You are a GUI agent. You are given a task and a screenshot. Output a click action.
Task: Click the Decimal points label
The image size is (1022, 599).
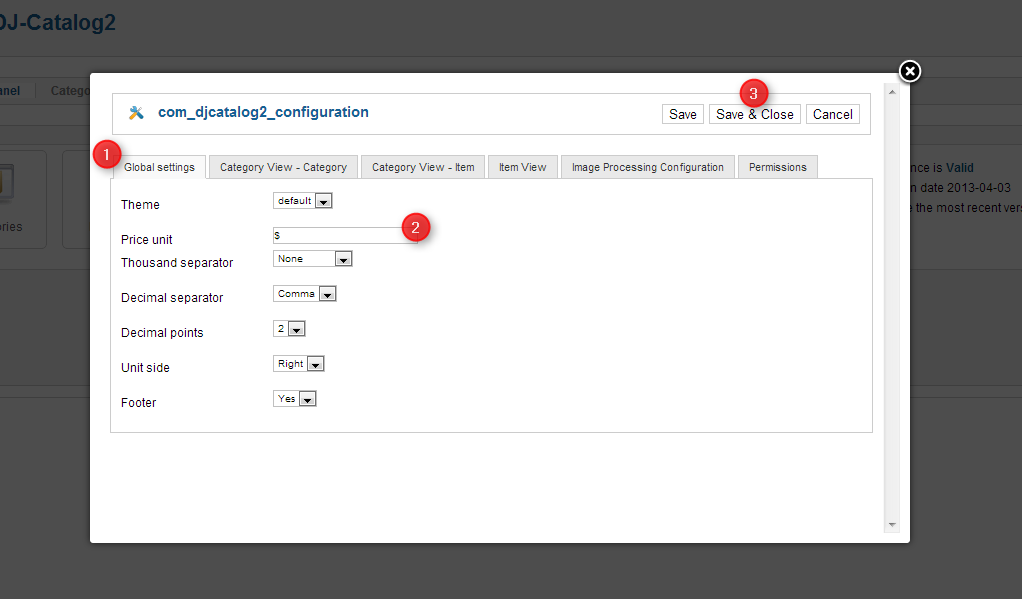click(x=162, y=333)
